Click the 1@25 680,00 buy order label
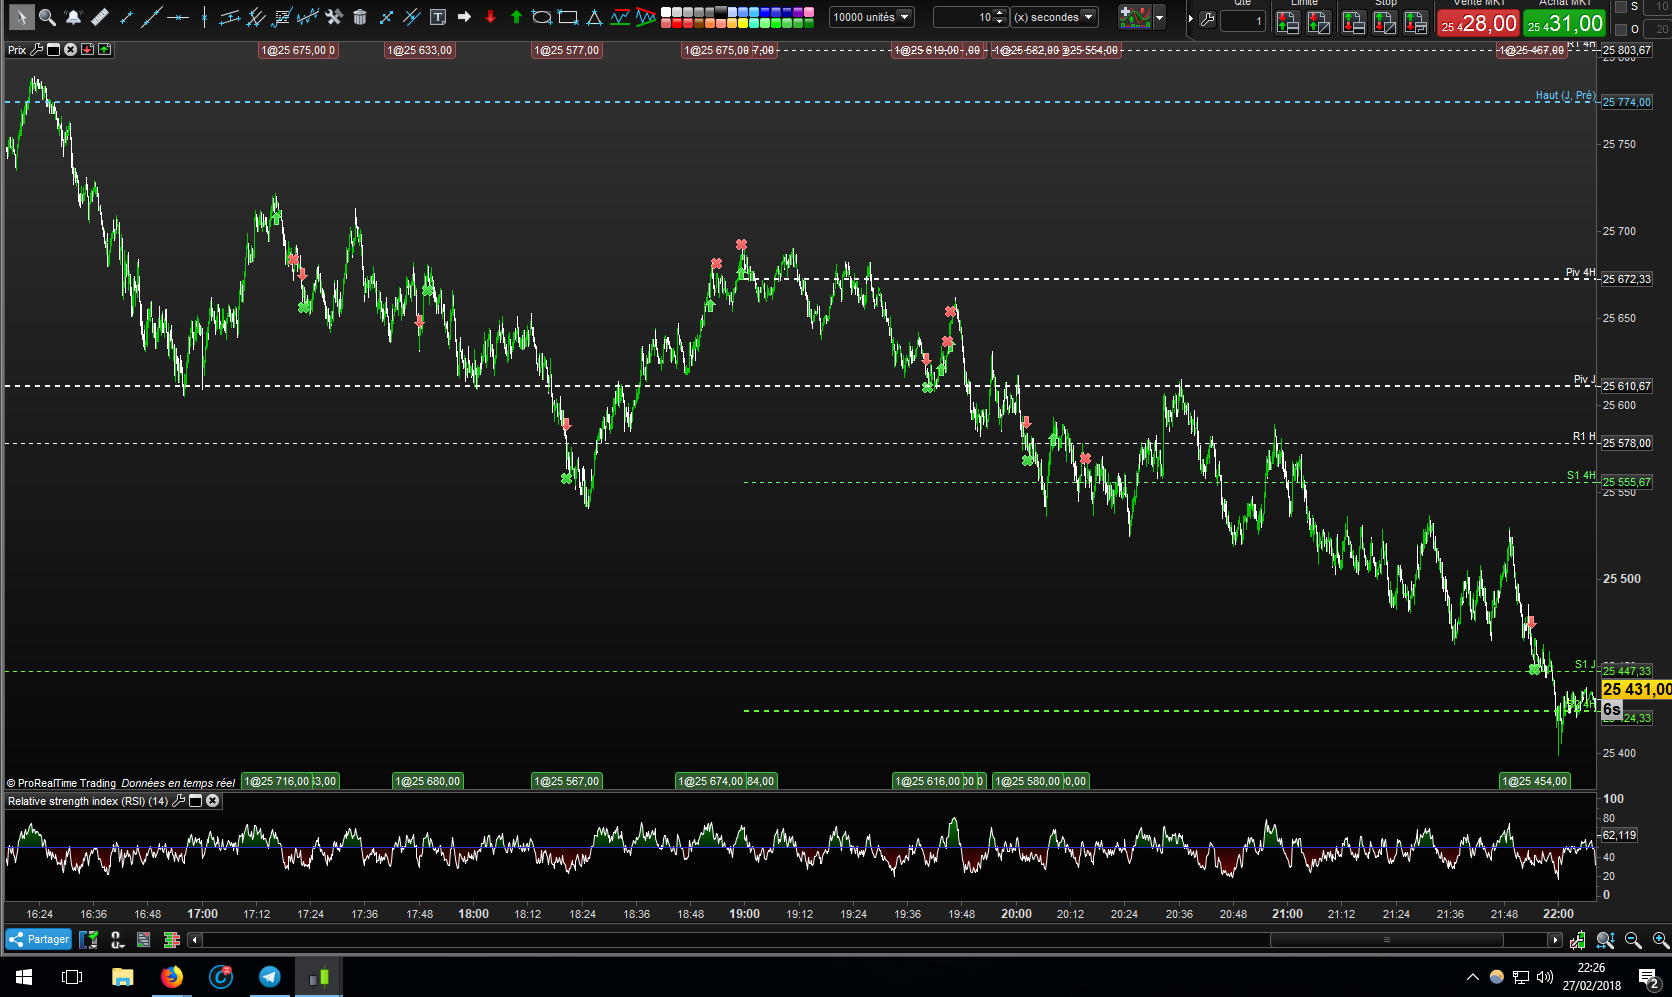This screenshot has width=1672, height=997. pos(428,781)
